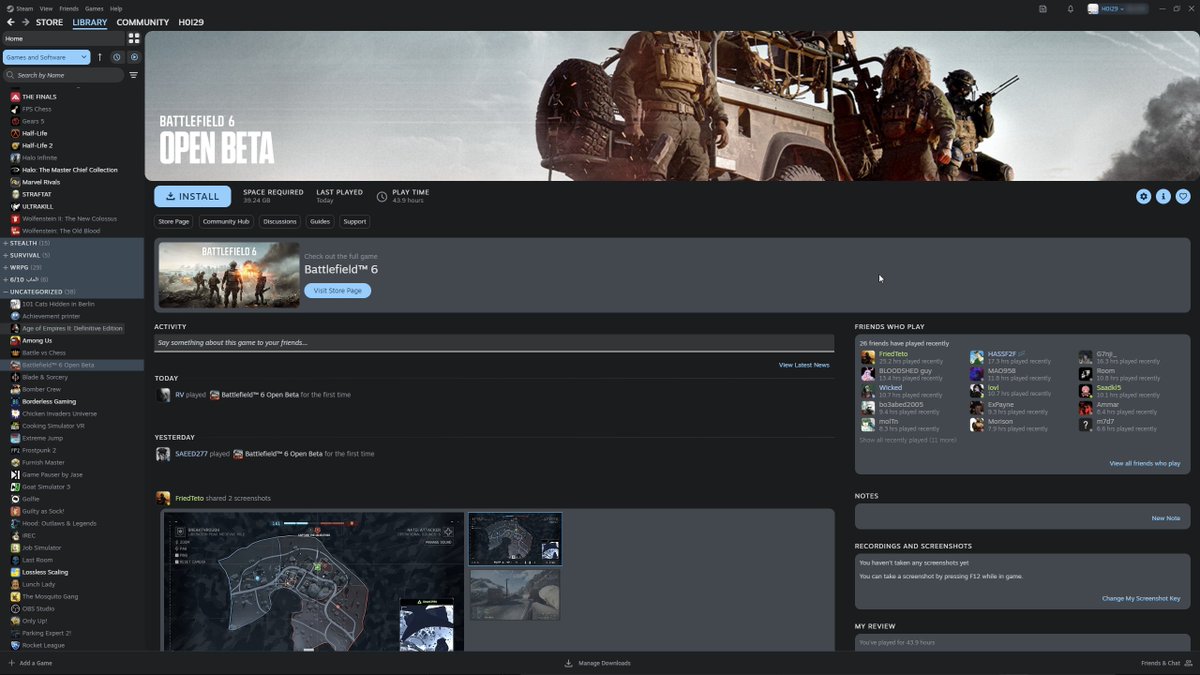The width and height of the screenshot is (1200, 675).
Task: Click m7d7's unknown avatar icon
Action: [x=1085, y=425]
